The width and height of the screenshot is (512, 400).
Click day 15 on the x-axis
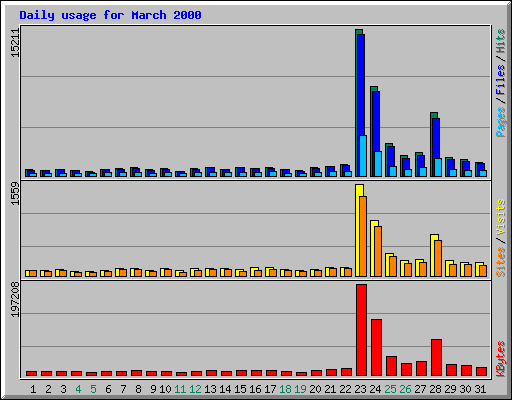click(240, 389)
